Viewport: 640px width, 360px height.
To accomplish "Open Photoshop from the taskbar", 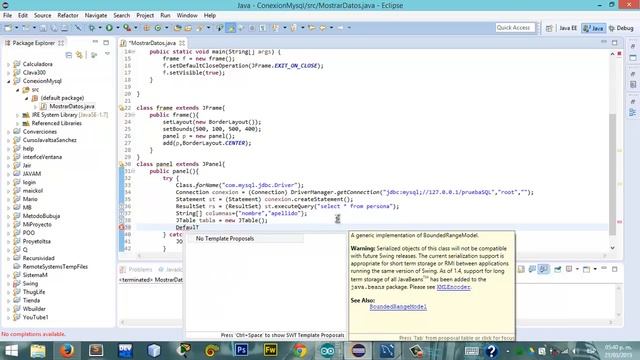I will 241,351.
